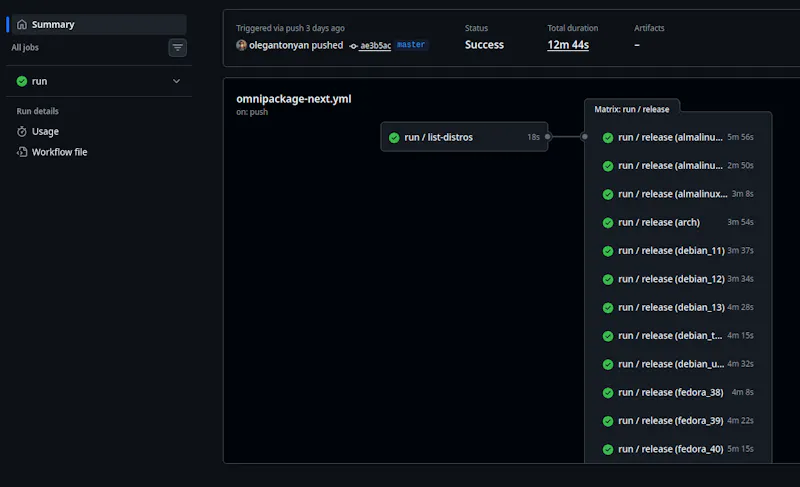Open debian_t... release job lasting 4m 15s
The width and height of the screenshot is (800, 487).
coord(678,336)
